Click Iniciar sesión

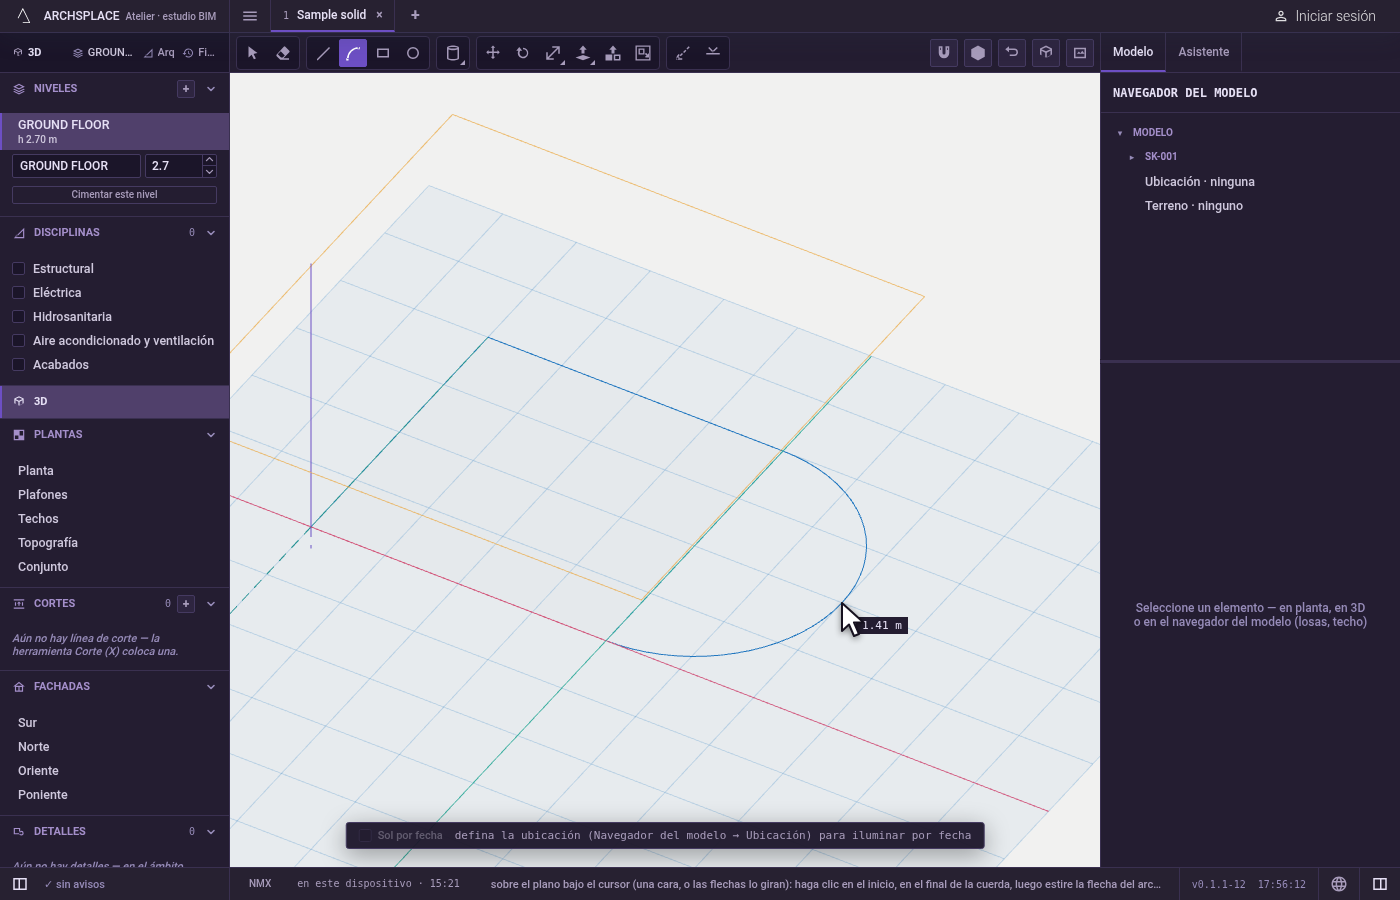click(1325, 16)
